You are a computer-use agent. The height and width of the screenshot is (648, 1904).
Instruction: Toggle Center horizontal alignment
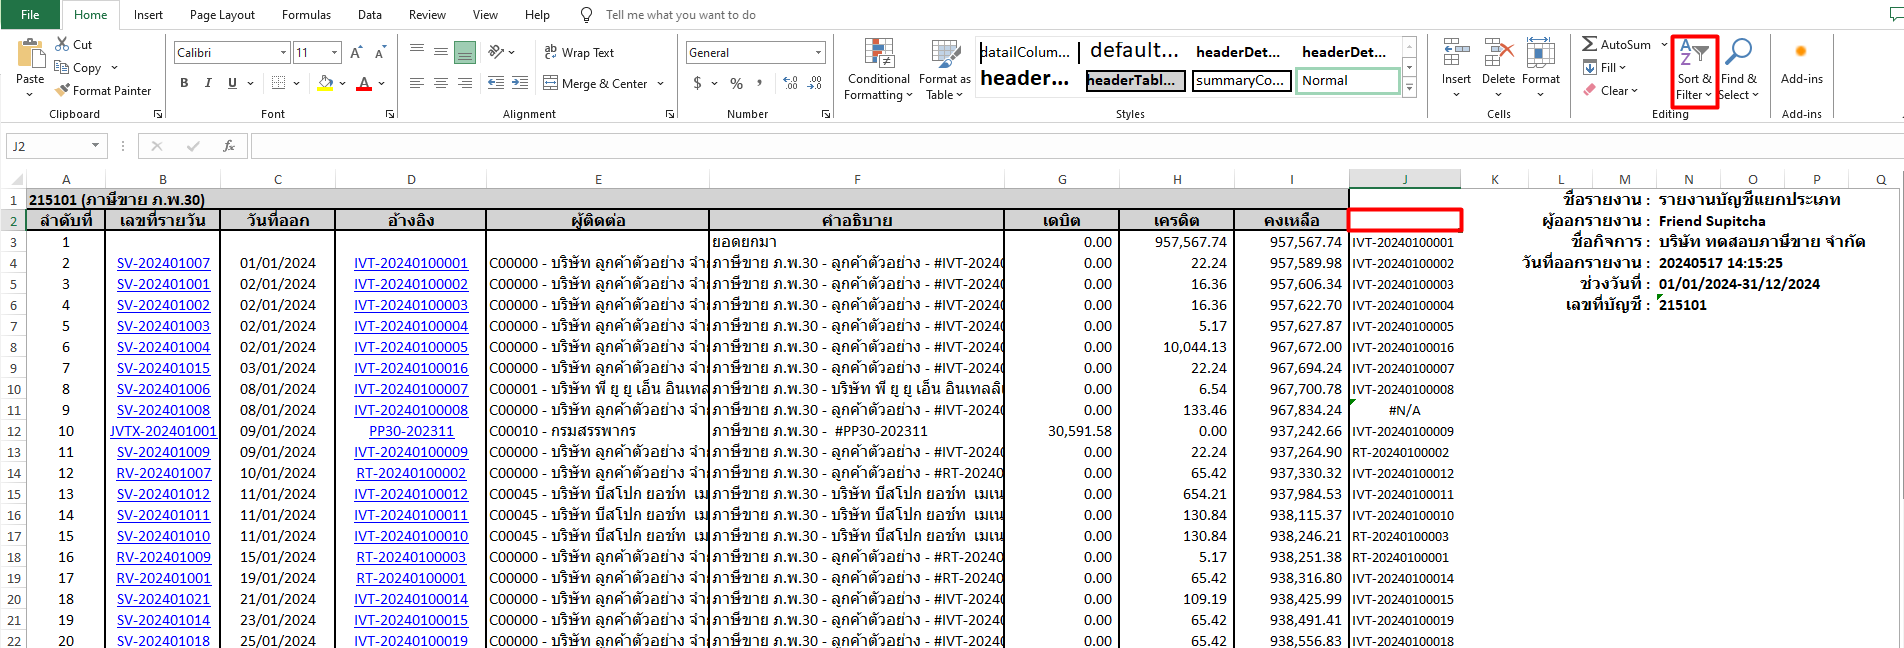[440, 83]
